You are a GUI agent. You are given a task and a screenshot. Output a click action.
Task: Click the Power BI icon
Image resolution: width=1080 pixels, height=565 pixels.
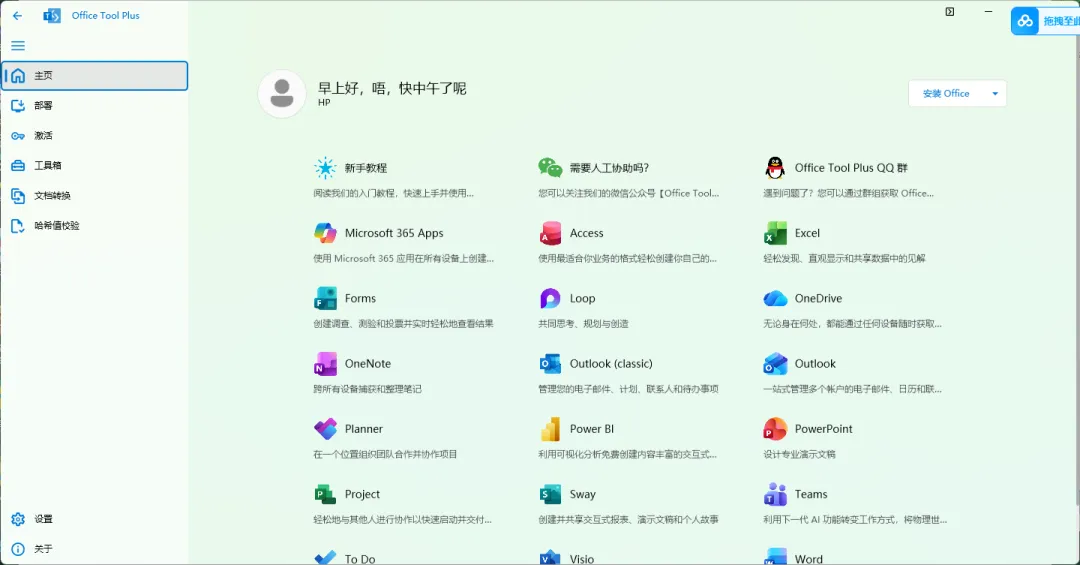pyautogui.click(x=550, y=429)
